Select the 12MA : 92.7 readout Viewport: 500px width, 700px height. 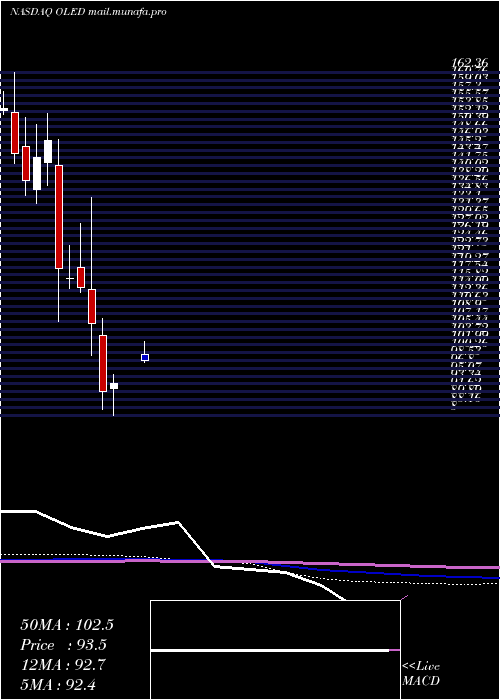pos(63,665)
